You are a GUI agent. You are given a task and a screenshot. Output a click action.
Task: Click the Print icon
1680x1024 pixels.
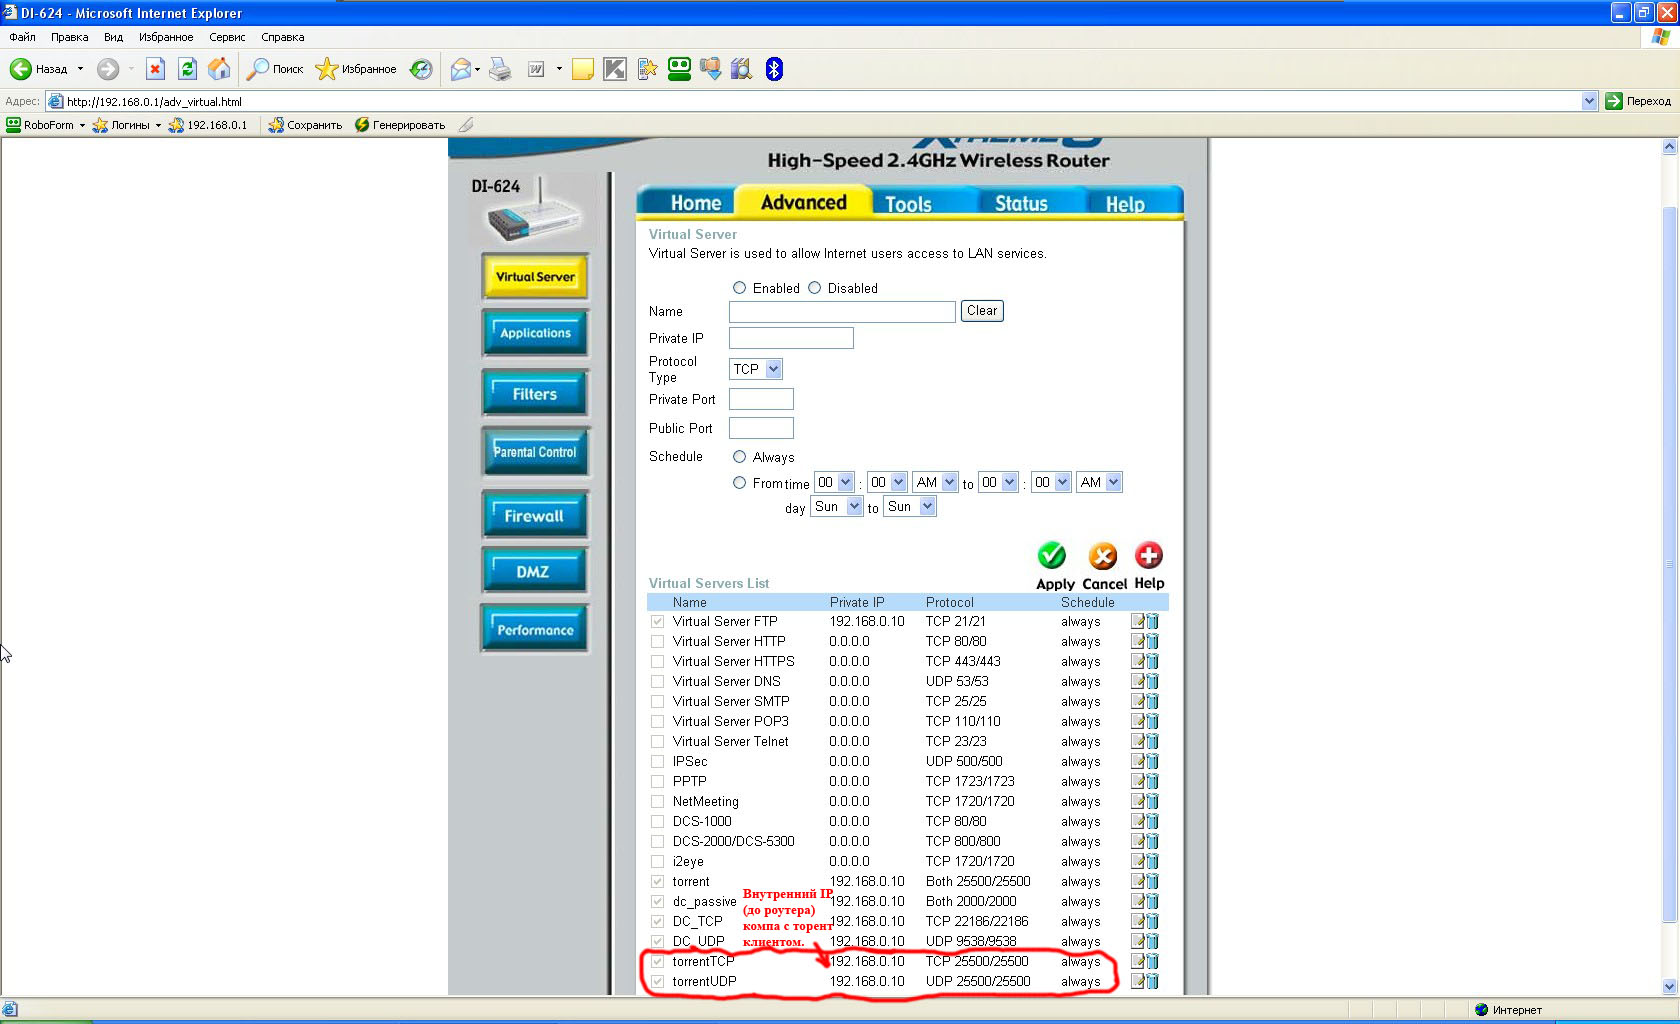tap(500, 69)
